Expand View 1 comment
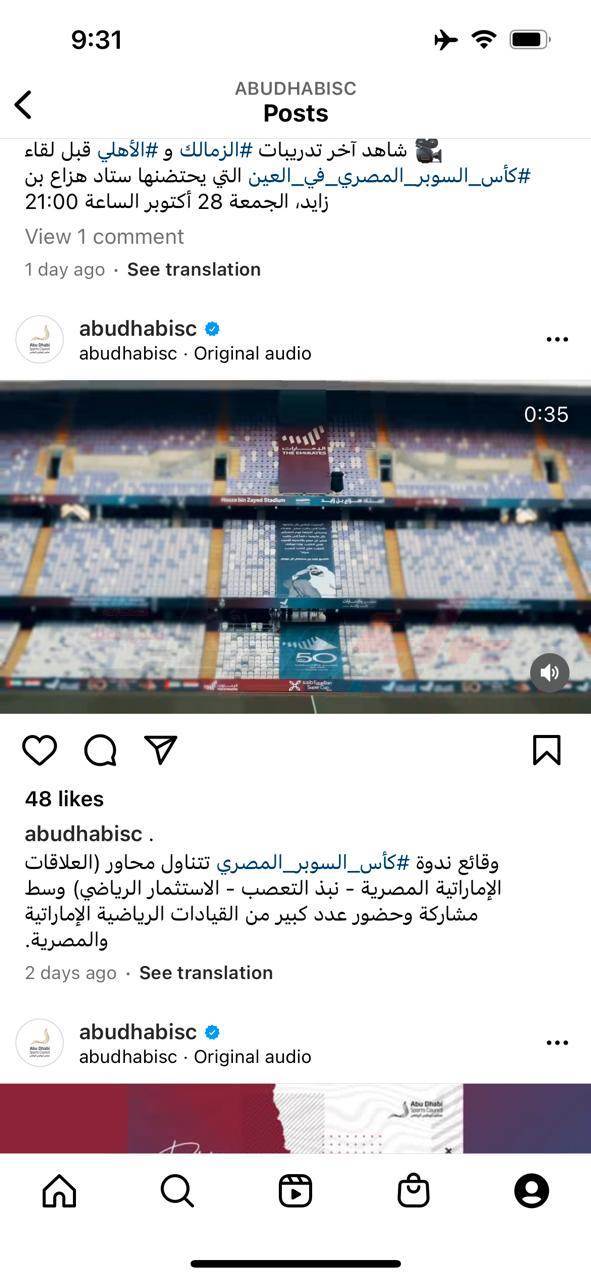Screen dimensions: 591x1280 point(104,236)
